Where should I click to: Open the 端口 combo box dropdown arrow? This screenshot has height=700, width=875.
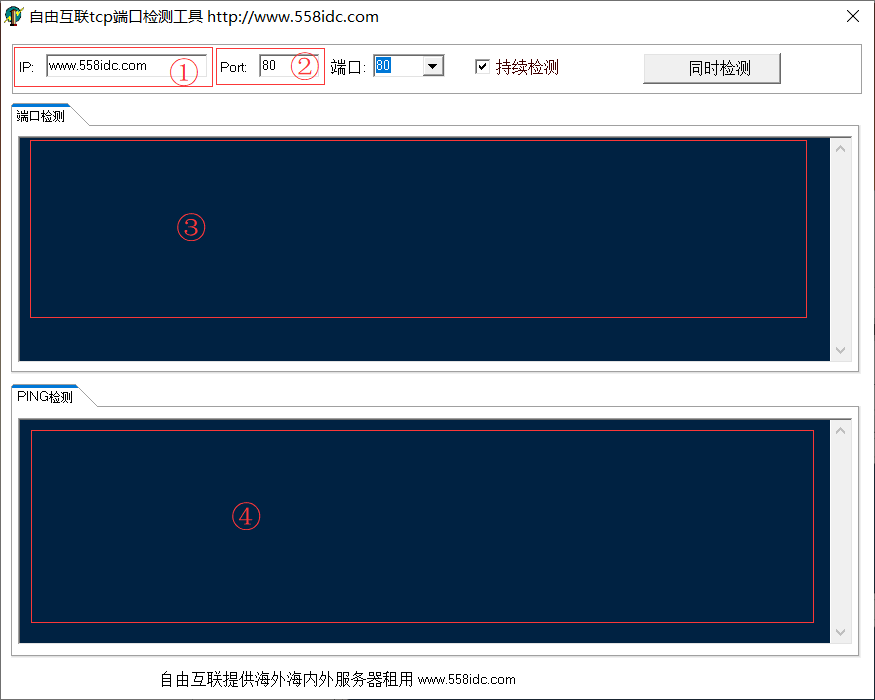(432, 66)
